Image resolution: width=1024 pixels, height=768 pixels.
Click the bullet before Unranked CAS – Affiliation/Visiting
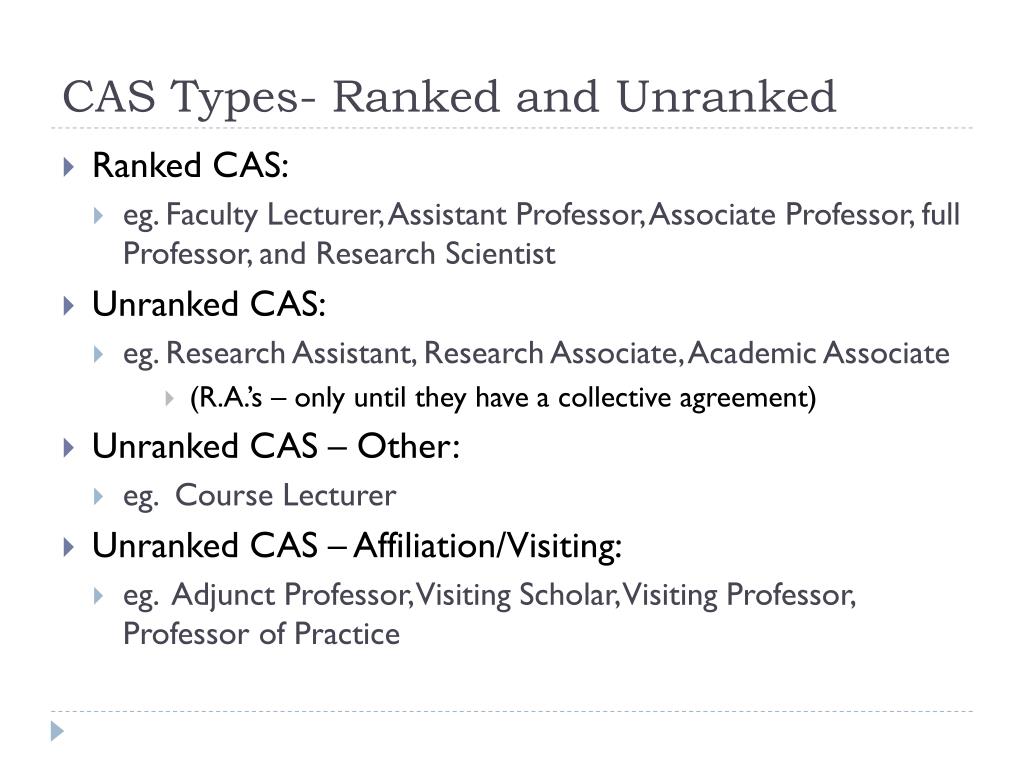(x=69, y=547)
